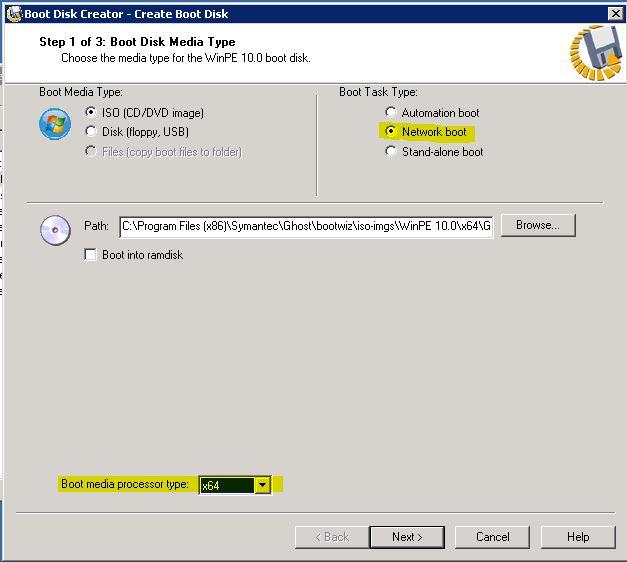This screenshot has width=627, height=562.
Task: Click the title bar application icon
Action: pos(15,14)
